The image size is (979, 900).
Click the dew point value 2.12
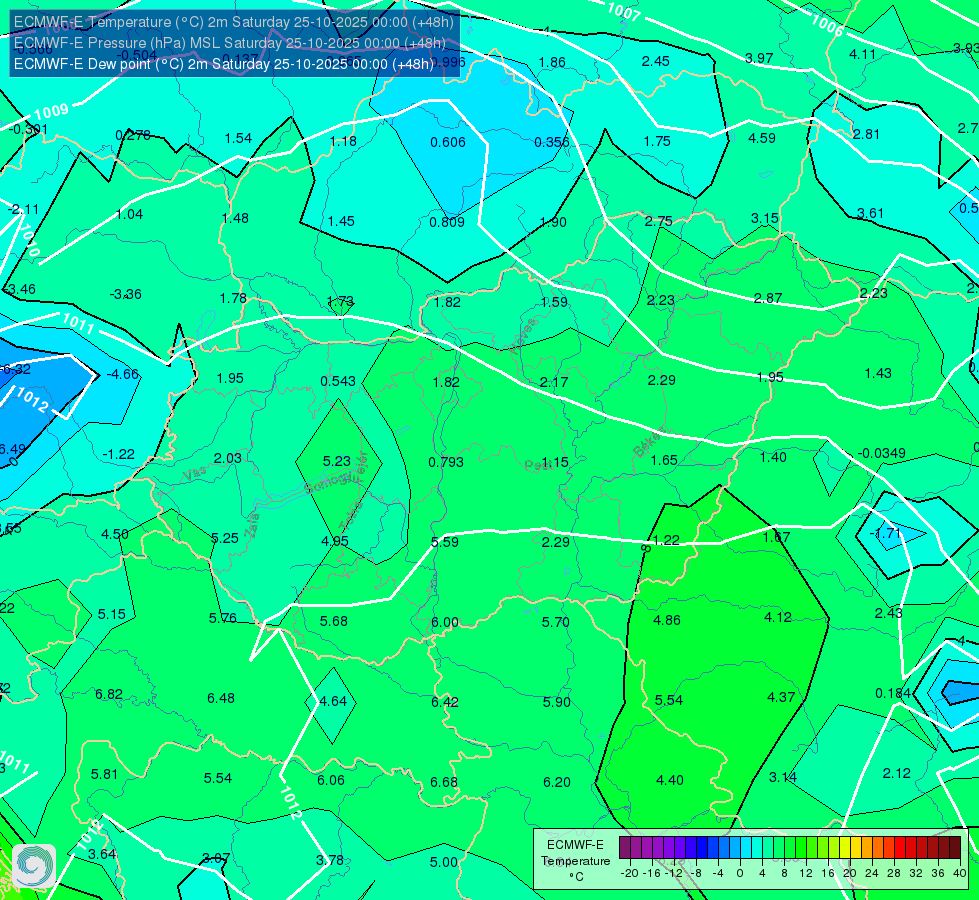point(896,773)
